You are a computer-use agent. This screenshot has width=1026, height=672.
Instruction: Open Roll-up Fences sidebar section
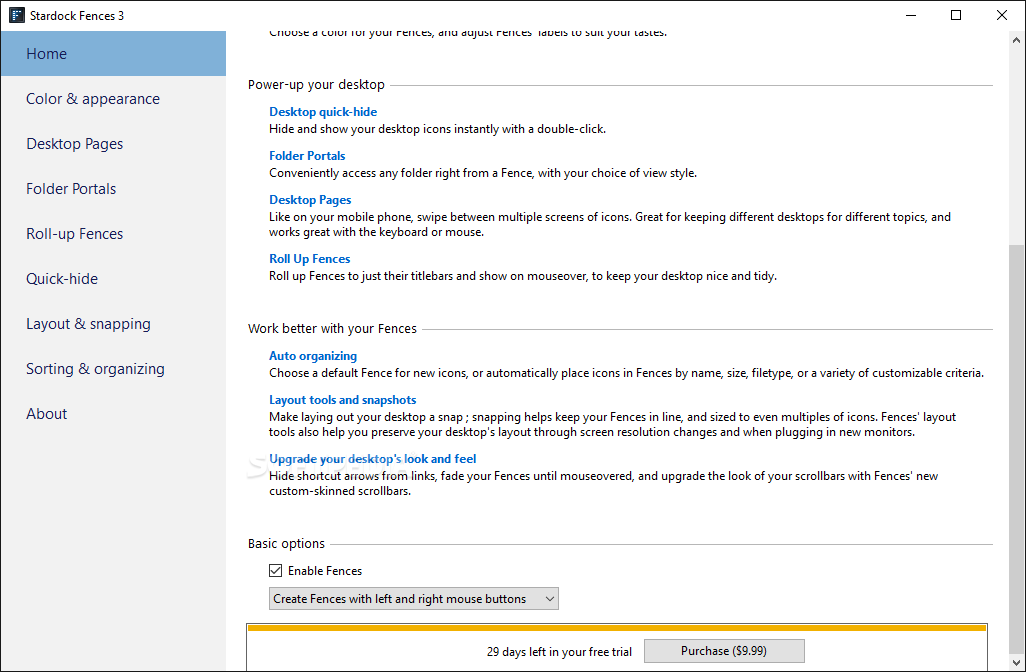click(113, 234)
